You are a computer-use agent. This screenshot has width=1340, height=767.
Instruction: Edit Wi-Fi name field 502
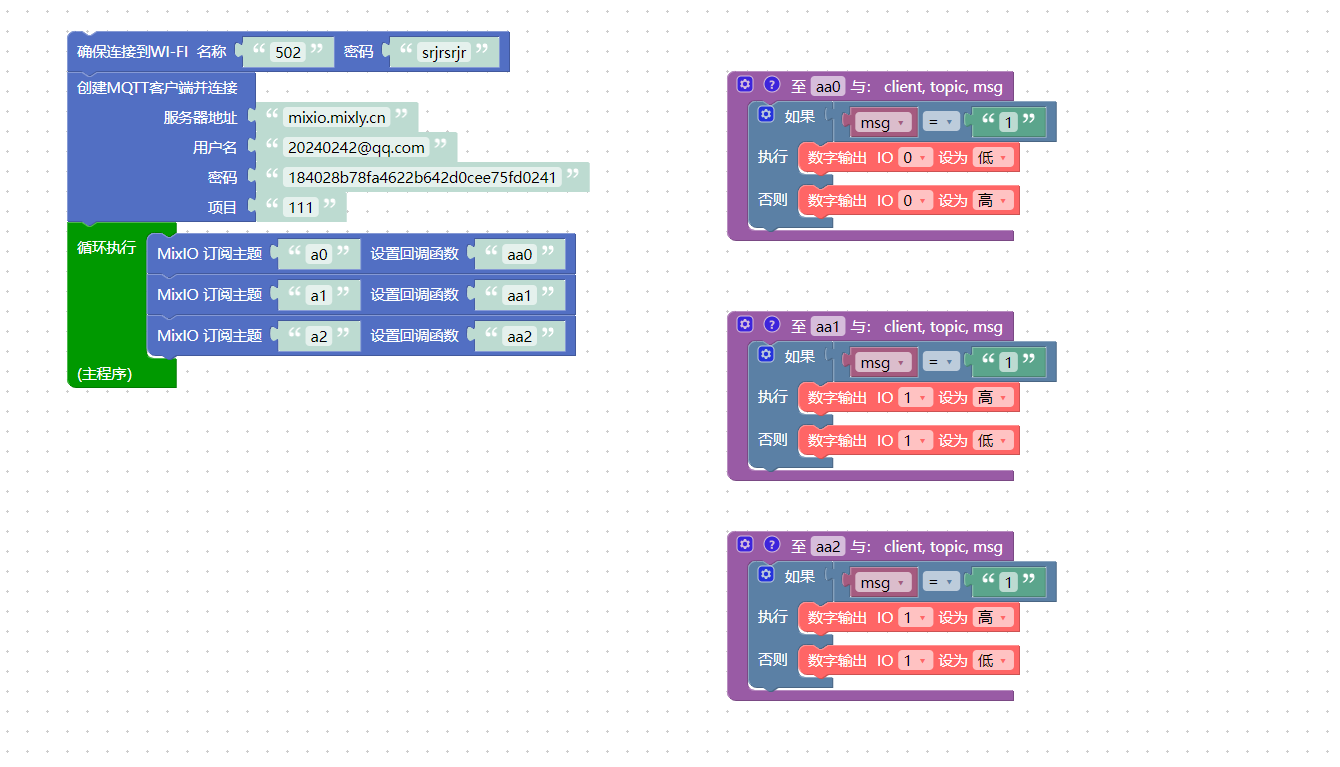288,52
